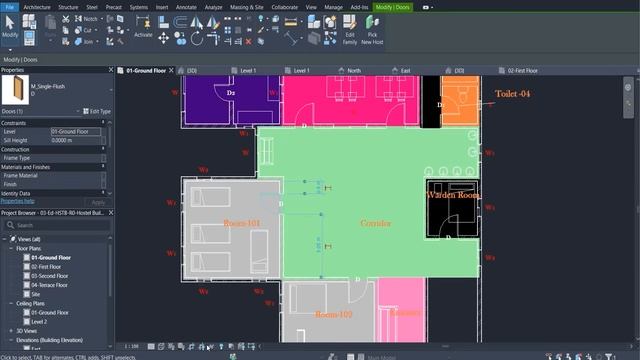Click the Cut geometry tool
Screen dimensions: 640x360
click(x=84, y=30)
